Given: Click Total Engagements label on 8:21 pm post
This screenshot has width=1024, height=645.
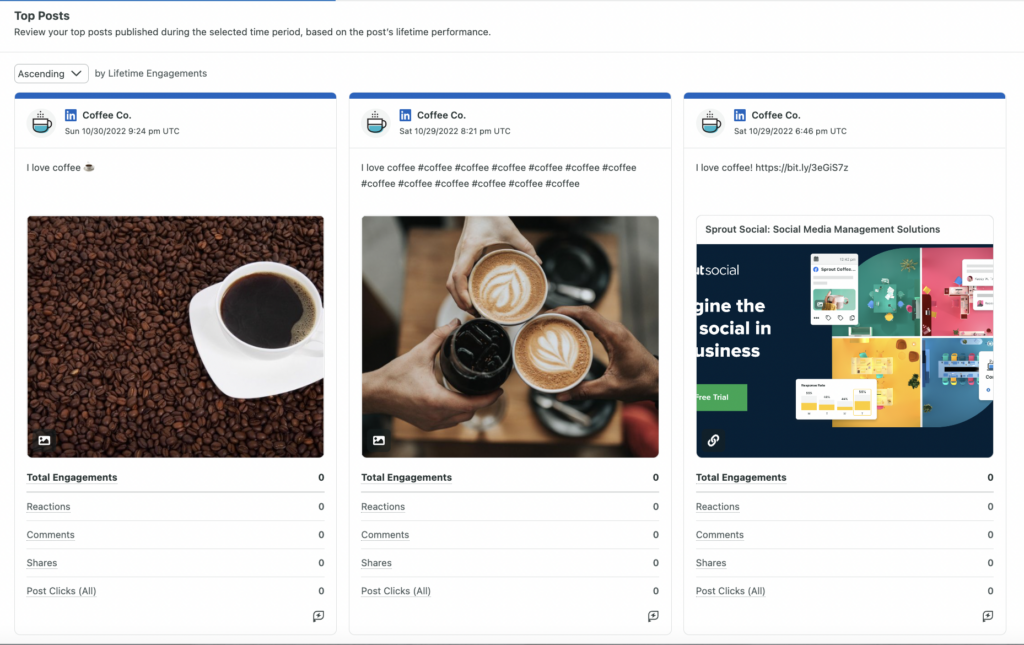Looking at the screenshot, I should tap(406, 477).
